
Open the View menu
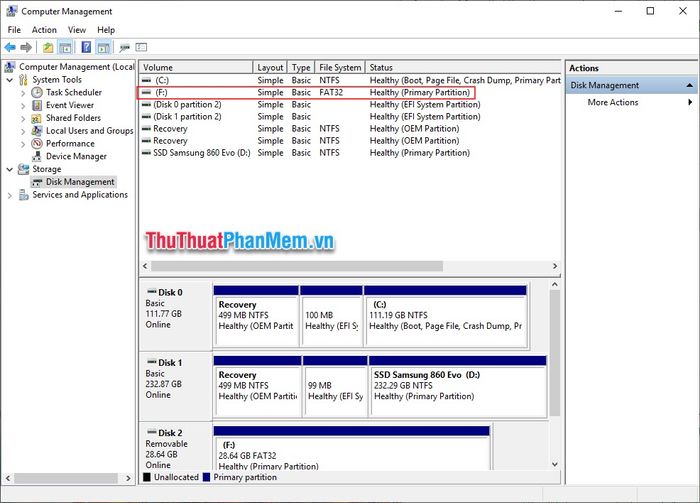tap(76, 30)
